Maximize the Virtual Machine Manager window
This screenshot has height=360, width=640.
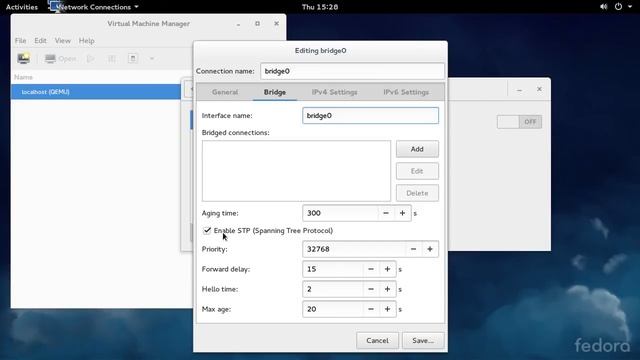pos(257,24)
